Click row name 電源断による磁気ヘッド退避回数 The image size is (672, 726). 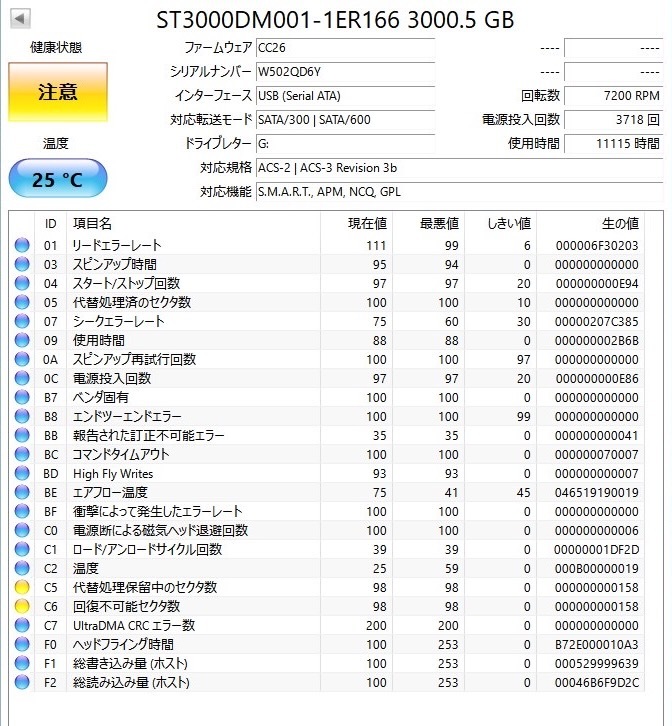pos(160,530)
